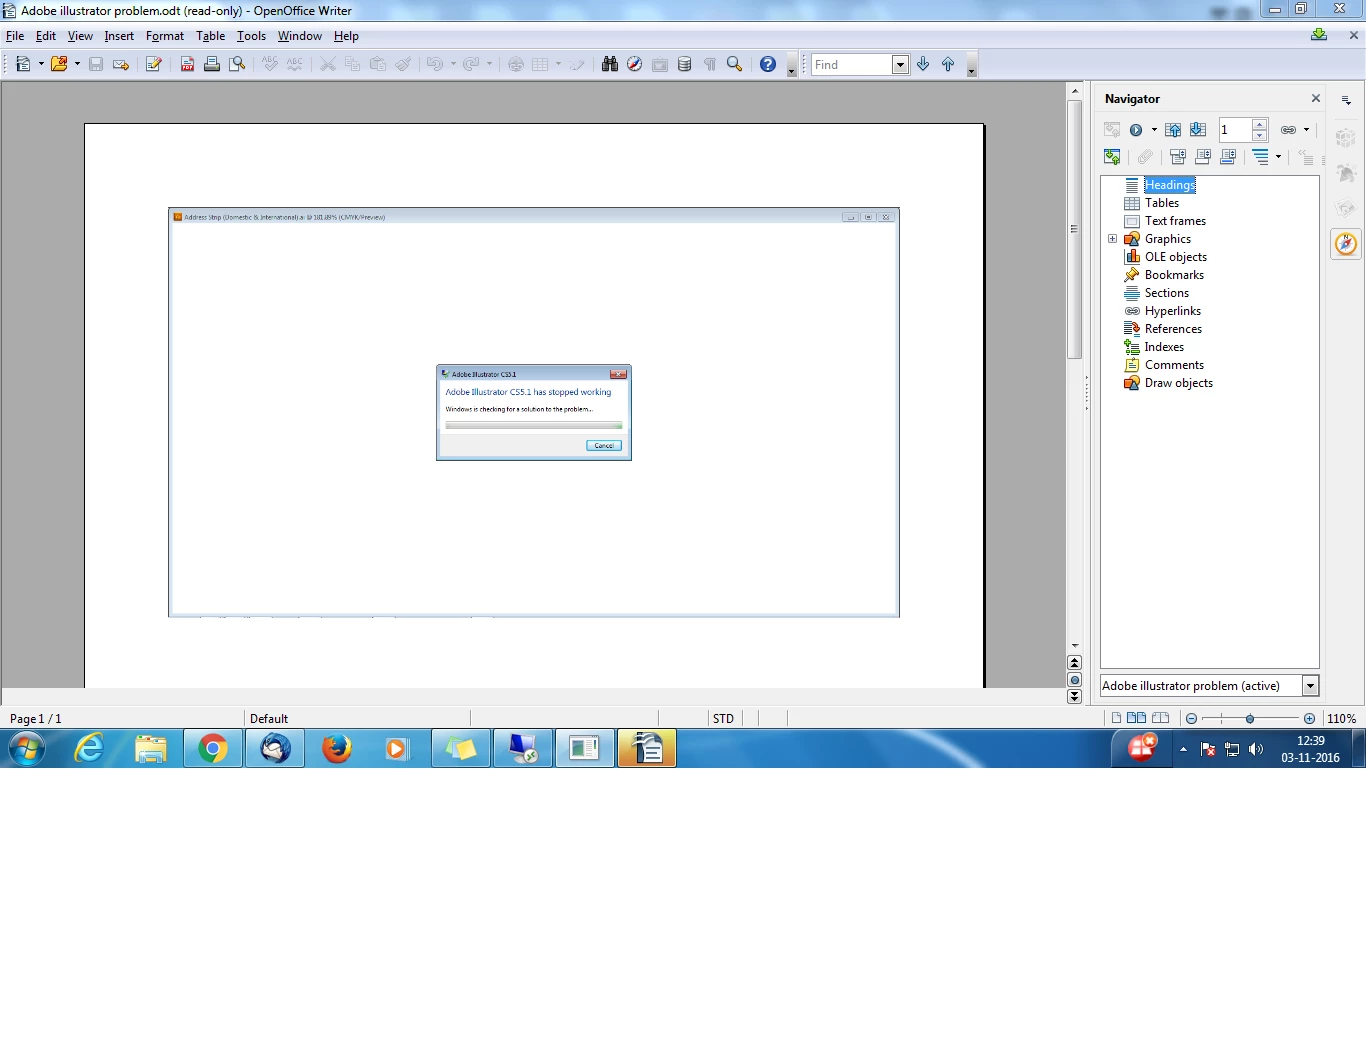Click the Open file folder icon
This screenshot has width=1366, height=1052.
pos(59,64)
